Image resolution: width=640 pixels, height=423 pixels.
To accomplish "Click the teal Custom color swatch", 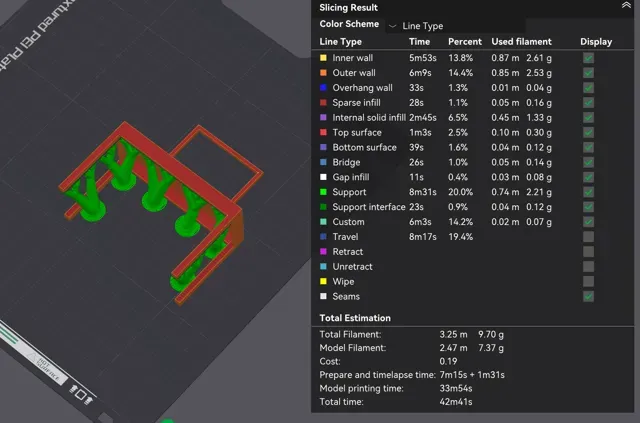I will click(x=323, y=222).
